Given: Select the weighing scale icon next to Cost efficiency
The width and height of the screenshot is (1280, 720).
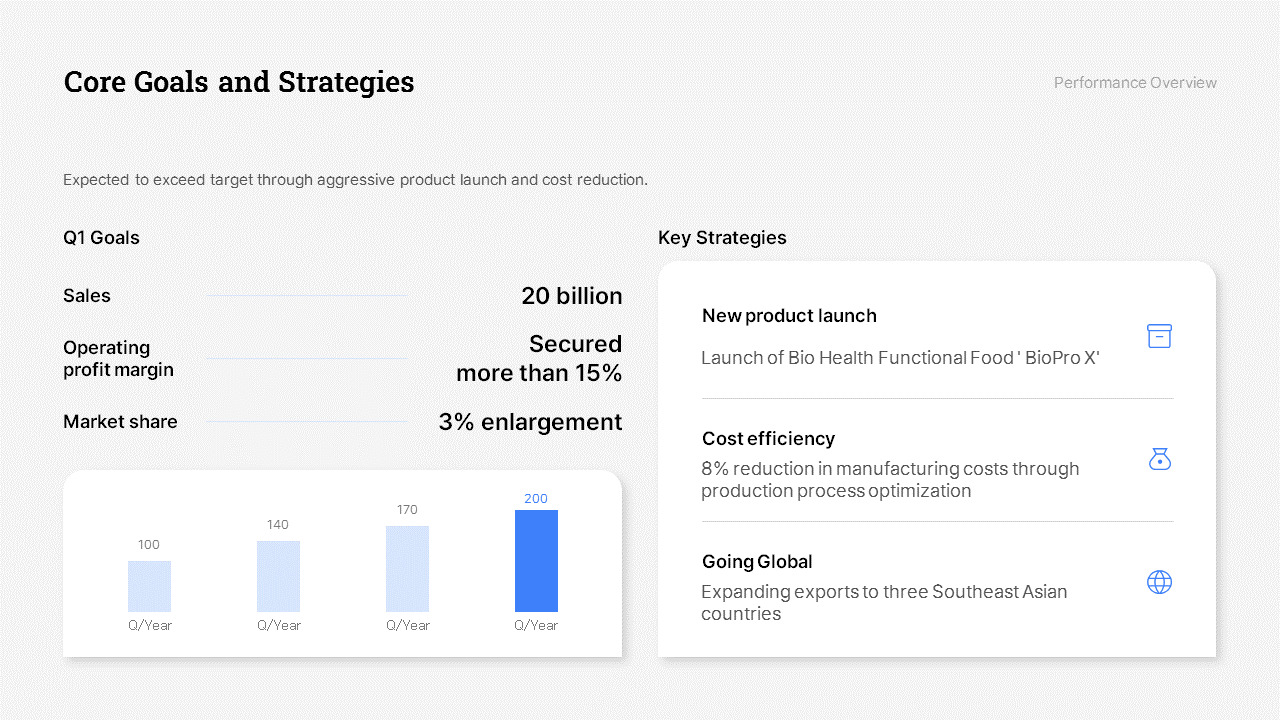Looking at the screenshot, I should point(1159,458).
